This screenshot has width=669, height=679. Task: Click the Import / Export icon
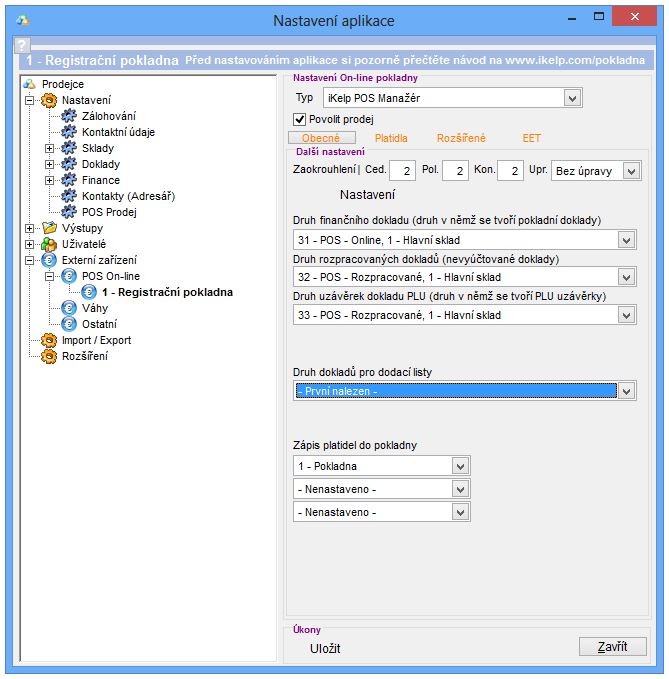pos(49,340)
